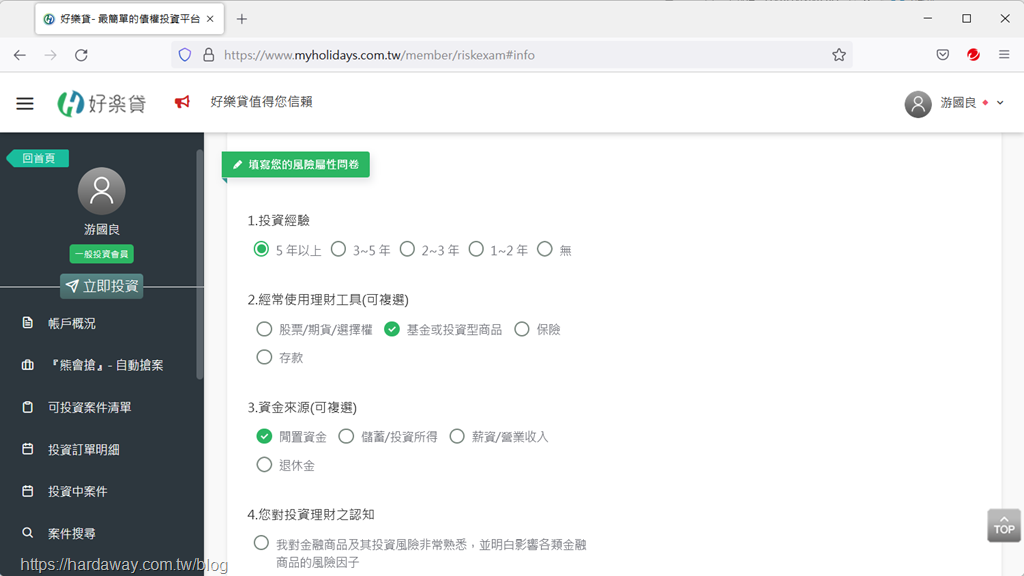Open a new browser tab
Image resolution: width=1024 pixels, height=576 pixels.
click(x=242, y=19)
